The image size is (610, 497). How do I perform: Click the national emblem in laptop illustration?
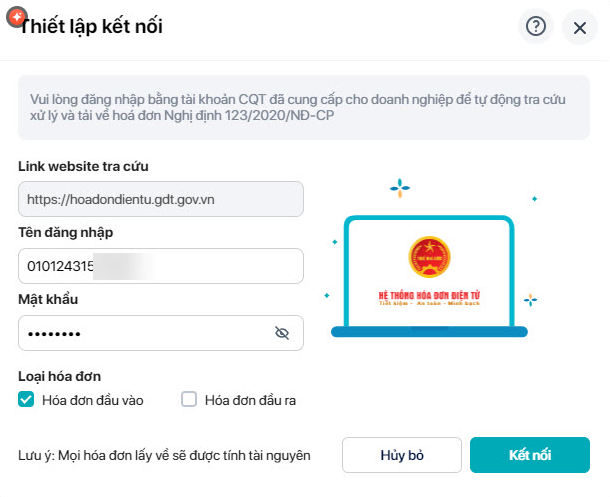click(429, 257)
